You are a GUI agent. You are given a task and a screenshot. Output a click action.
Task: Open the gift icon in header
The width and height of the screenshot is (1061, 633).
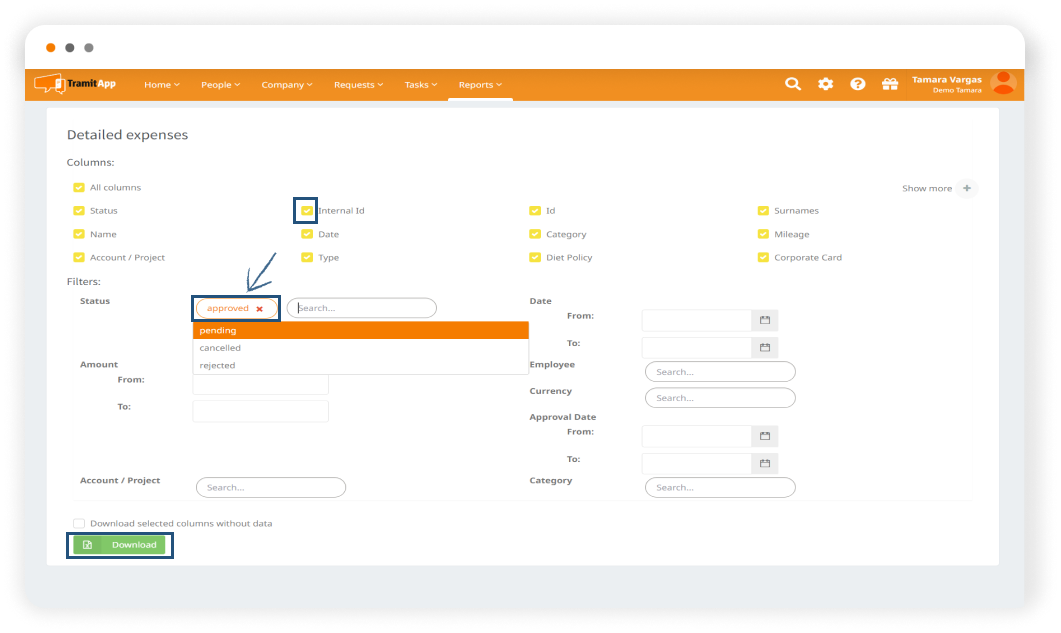tap(889, 85)
